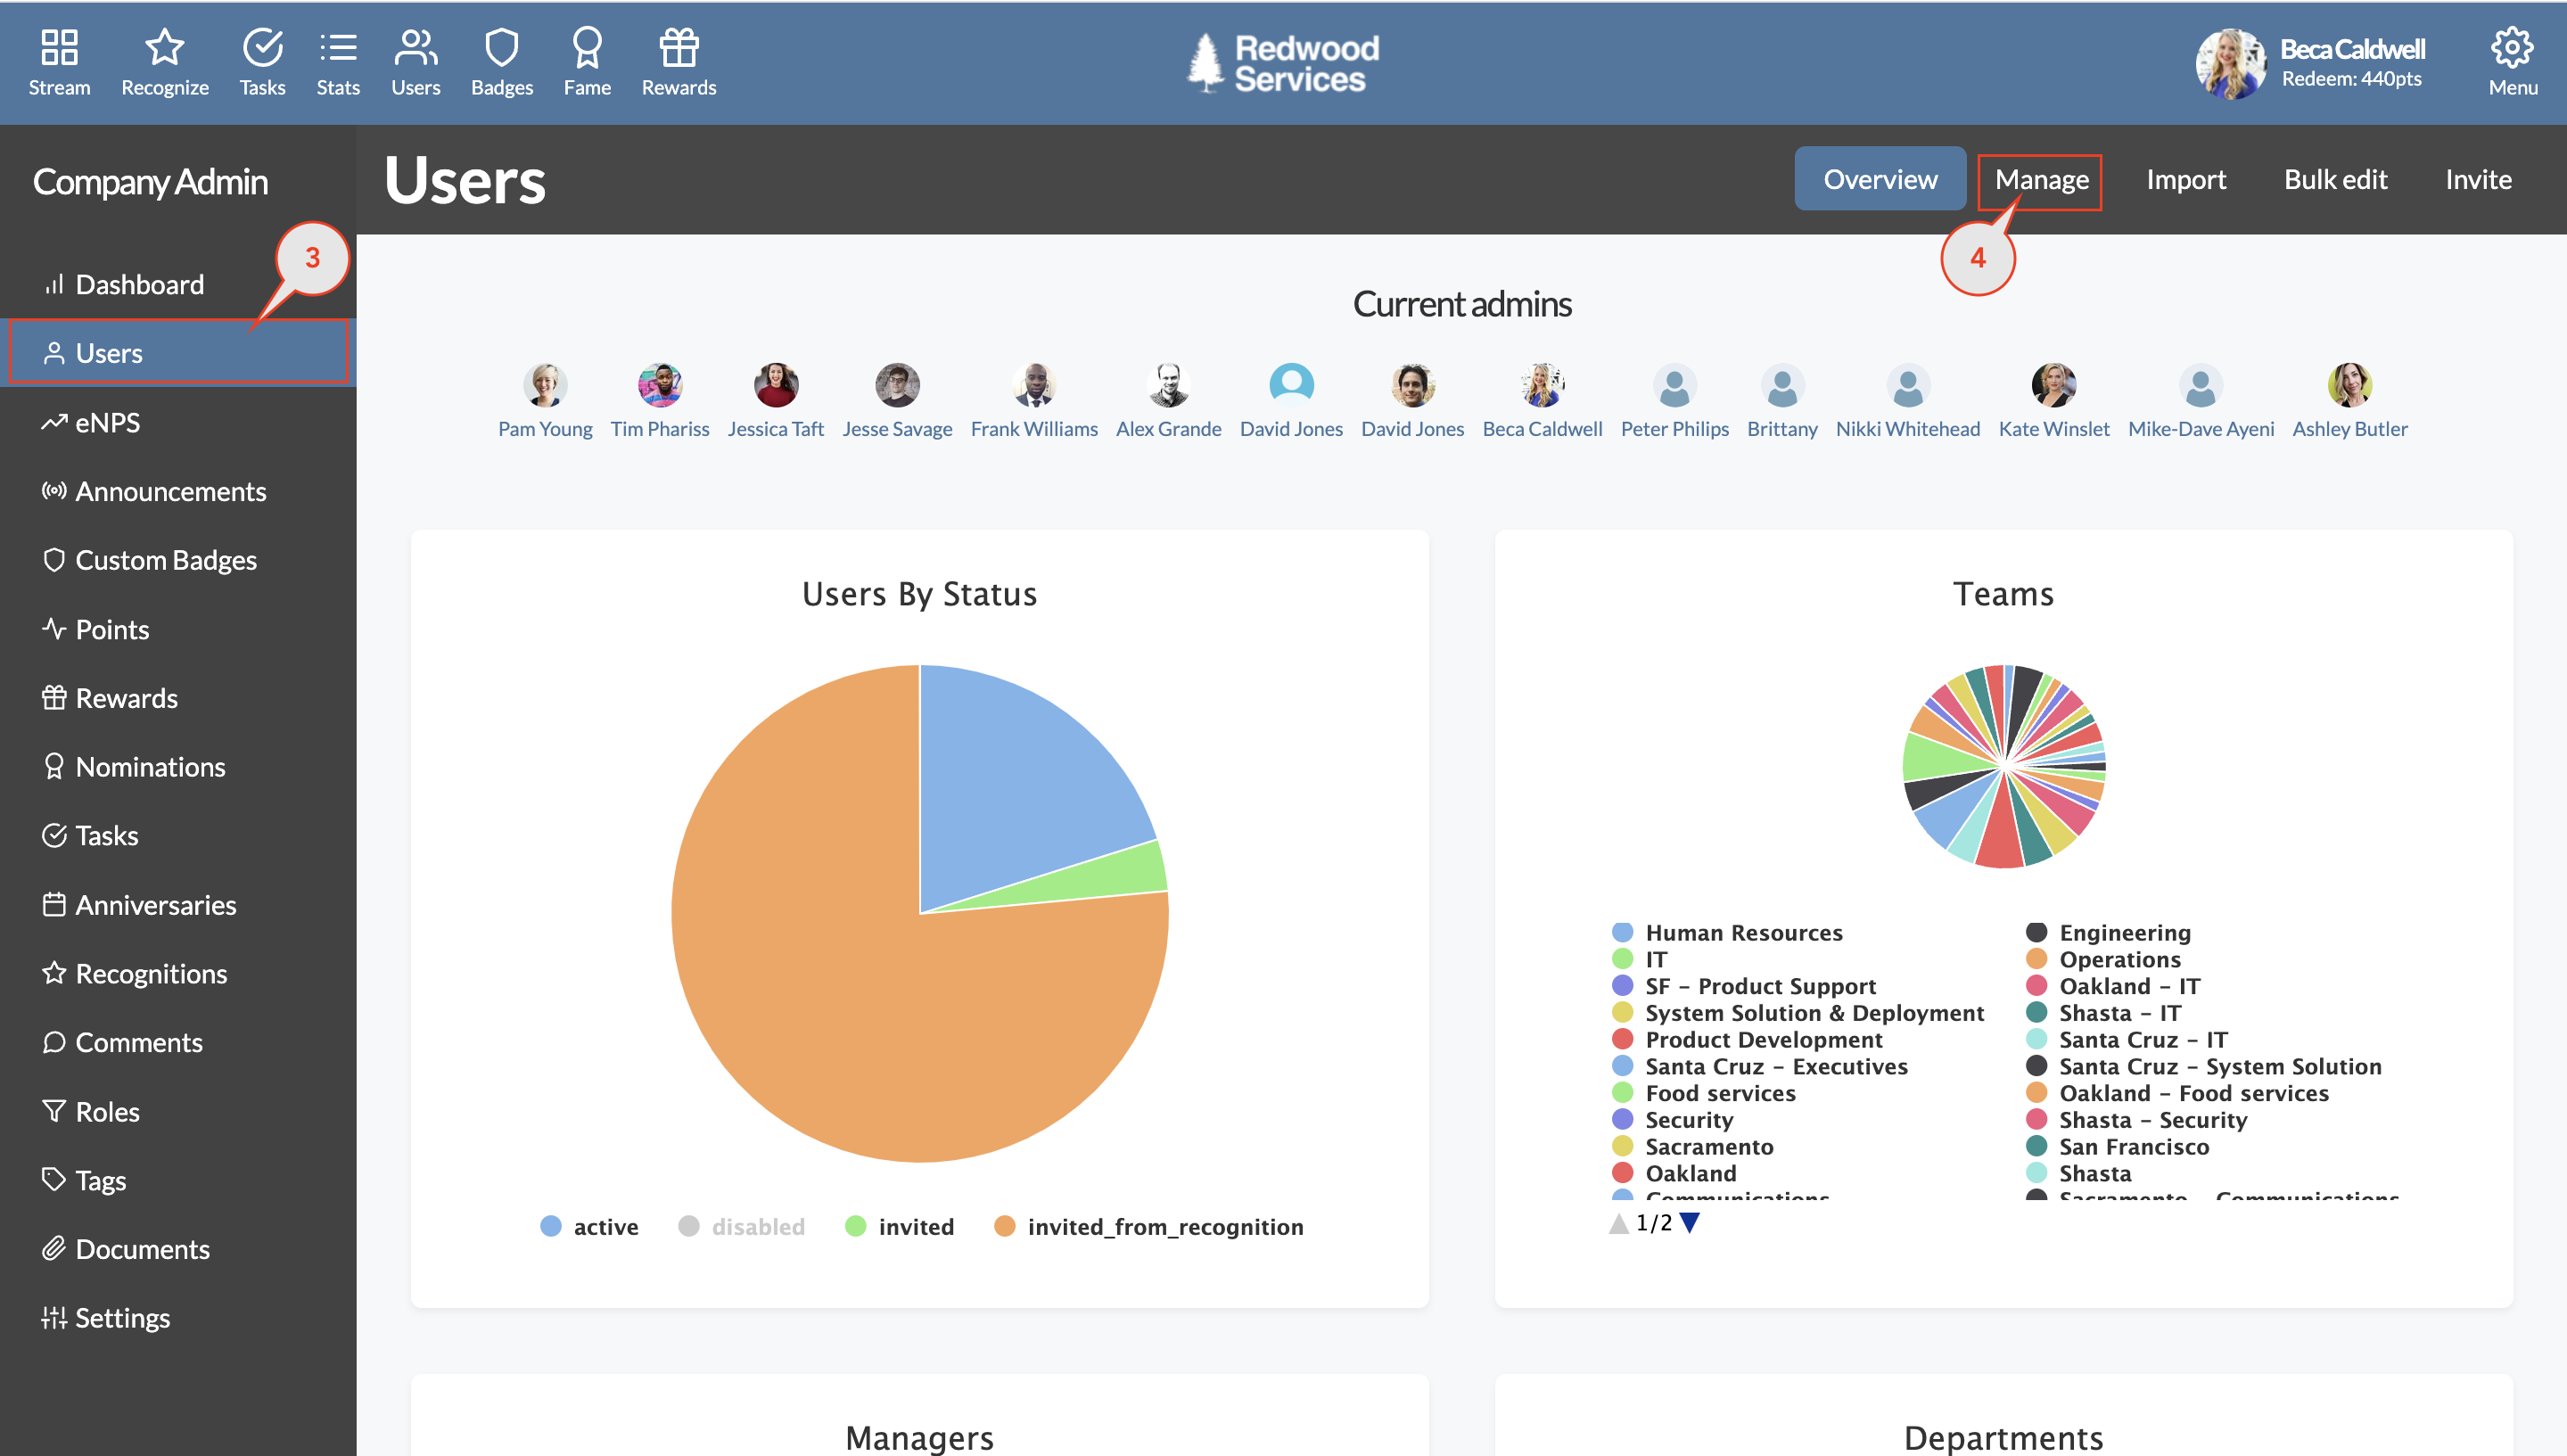Toggle invited_from_recognition legend item
The height and width of the screenshot is (1456, 2567).
click(1149, 1226)
